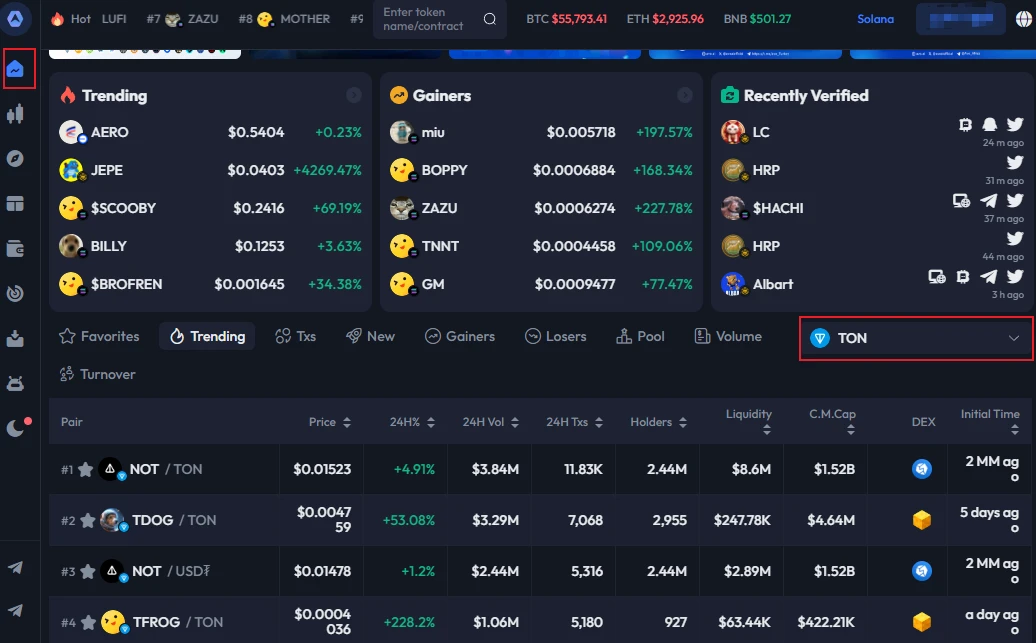This screenshot has height=643, width=1036.
Task: Open Albart Twitter icon
Action: click(x=1015, y=276)
